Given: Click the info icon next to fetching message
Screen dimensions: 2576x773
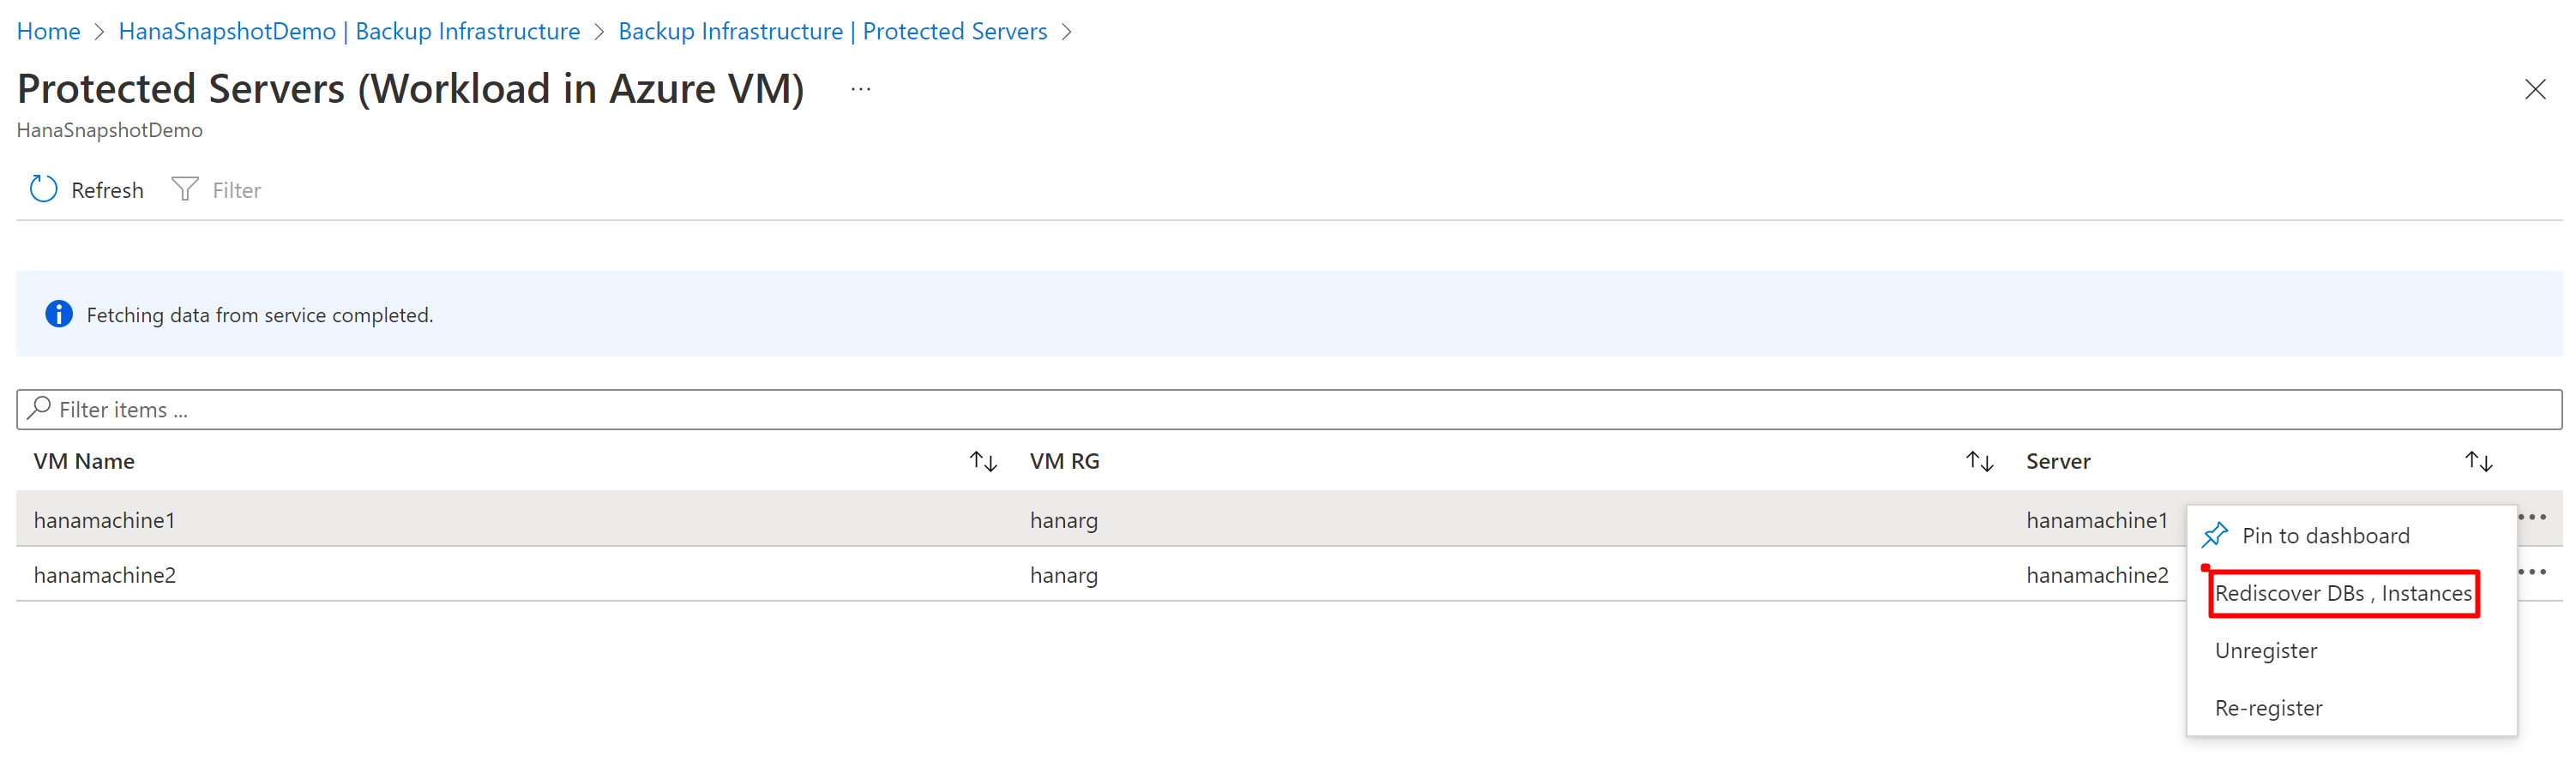Looking at the screenshot, I should coord(58,313).
